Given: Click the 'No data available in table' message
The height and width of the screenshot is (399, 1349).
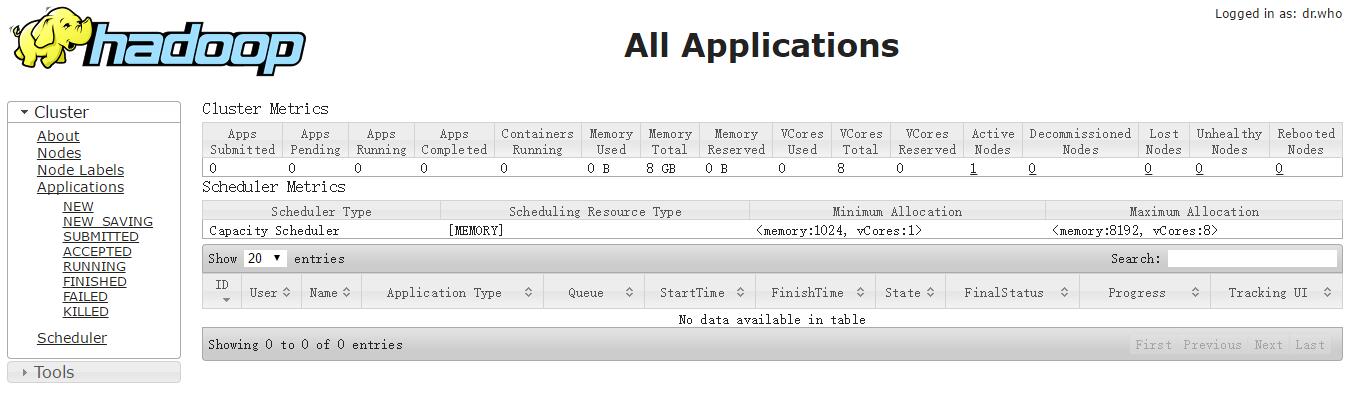Looking at the screenshot, I should pyautogui.click(x=772, y=319).
